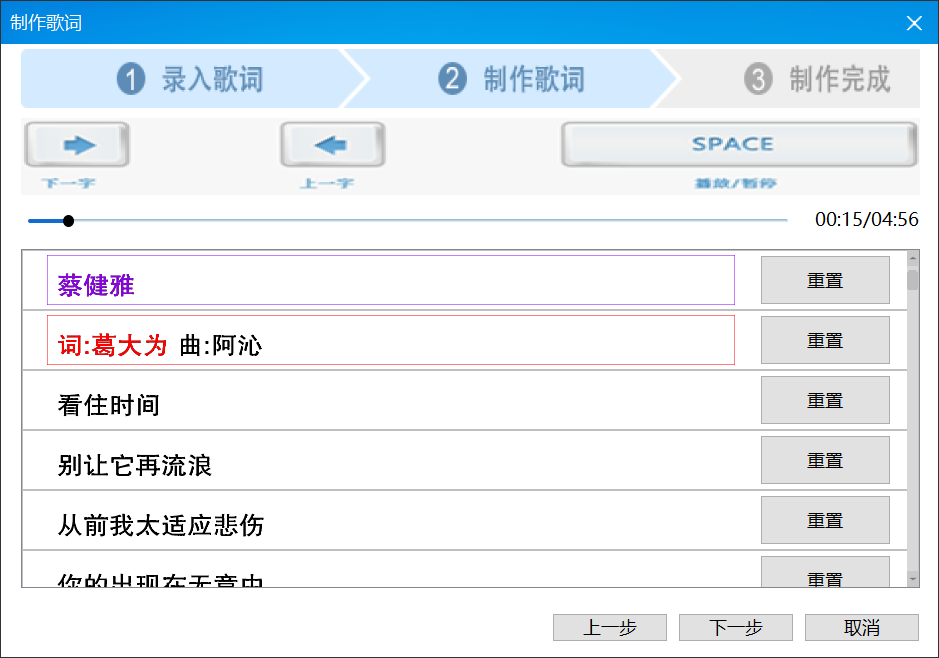Reset timing for the 蔡健雅 line

825,281
